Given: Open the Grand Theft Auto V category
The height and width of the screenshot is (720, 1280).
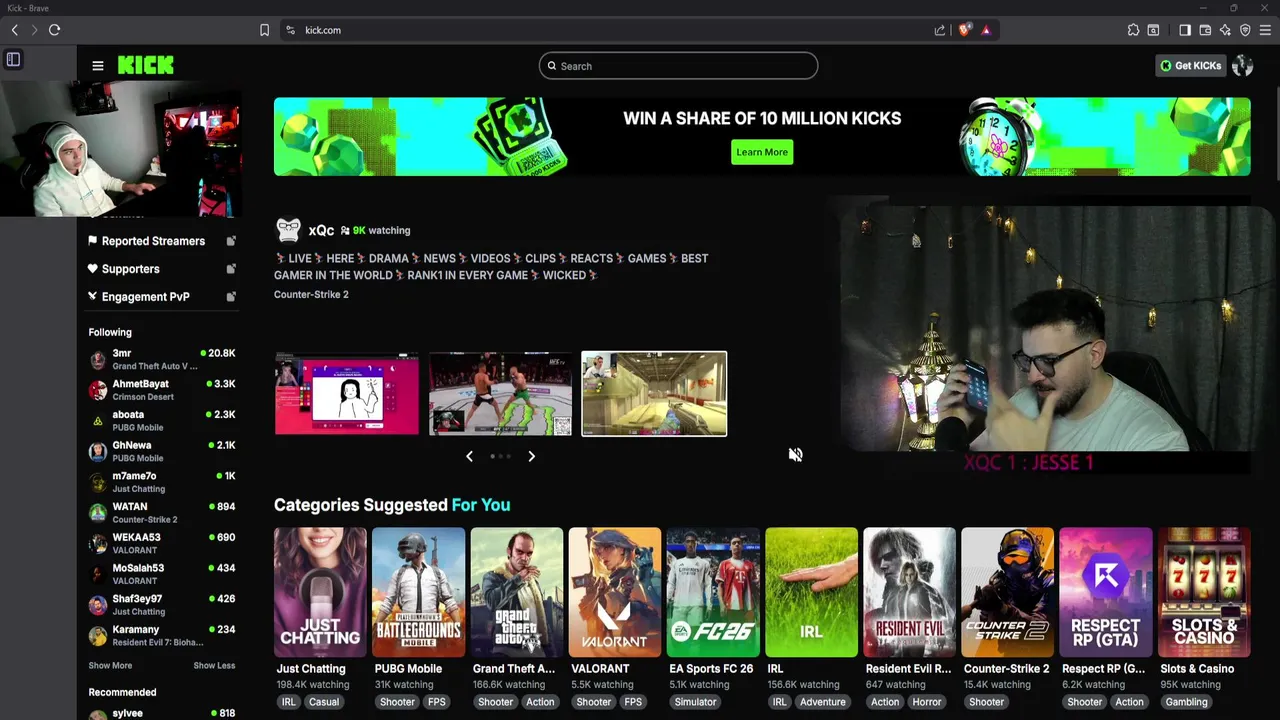Looking at the screenshot, I should pyautogui.click(x=516, y=592).
